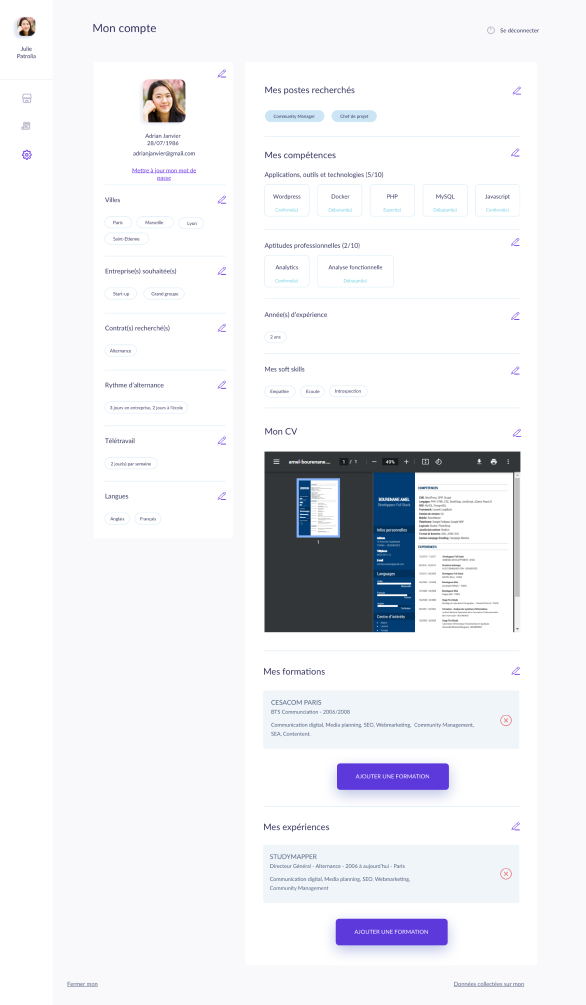Open the PDF viewer more options menu
The image size is (586, 1005).
pos(508,461)
